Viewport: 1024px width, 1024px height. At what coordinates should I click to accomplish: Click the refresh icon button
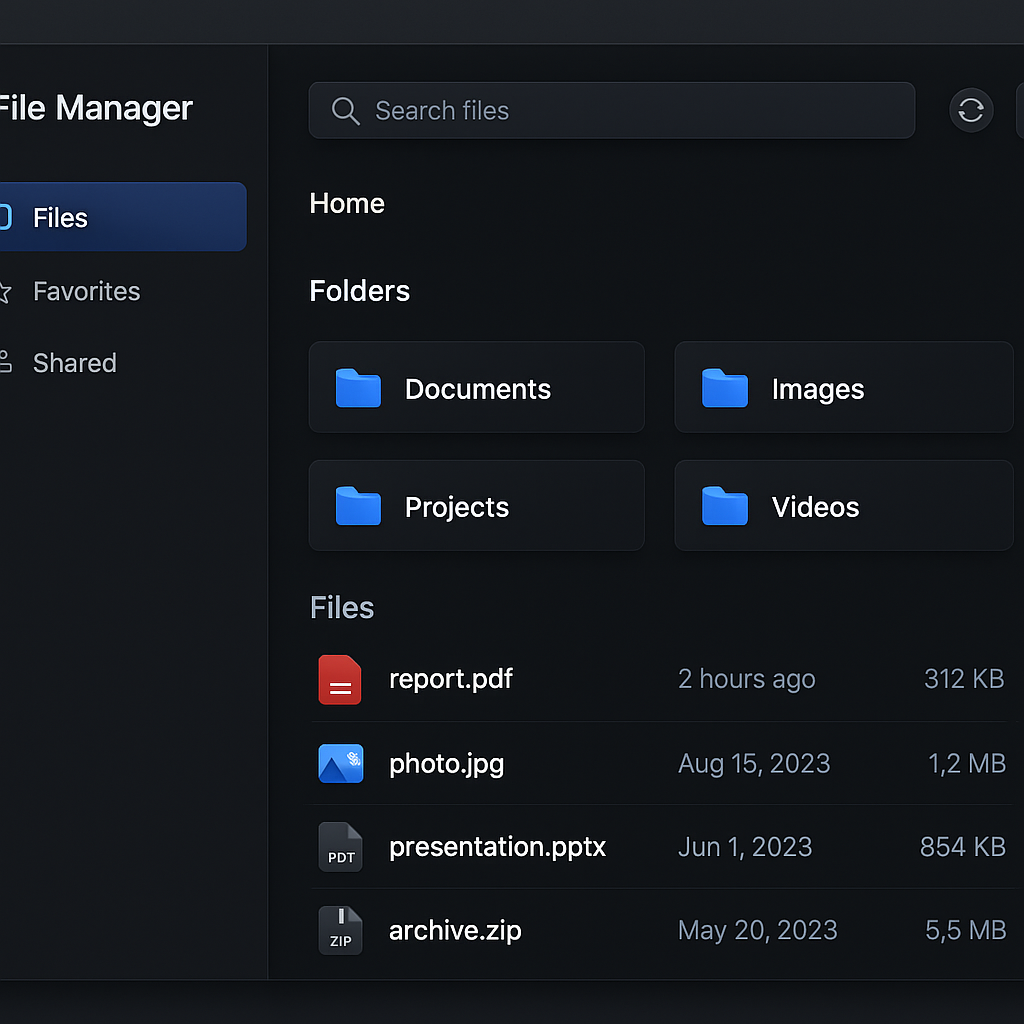(x=971, y=110)
